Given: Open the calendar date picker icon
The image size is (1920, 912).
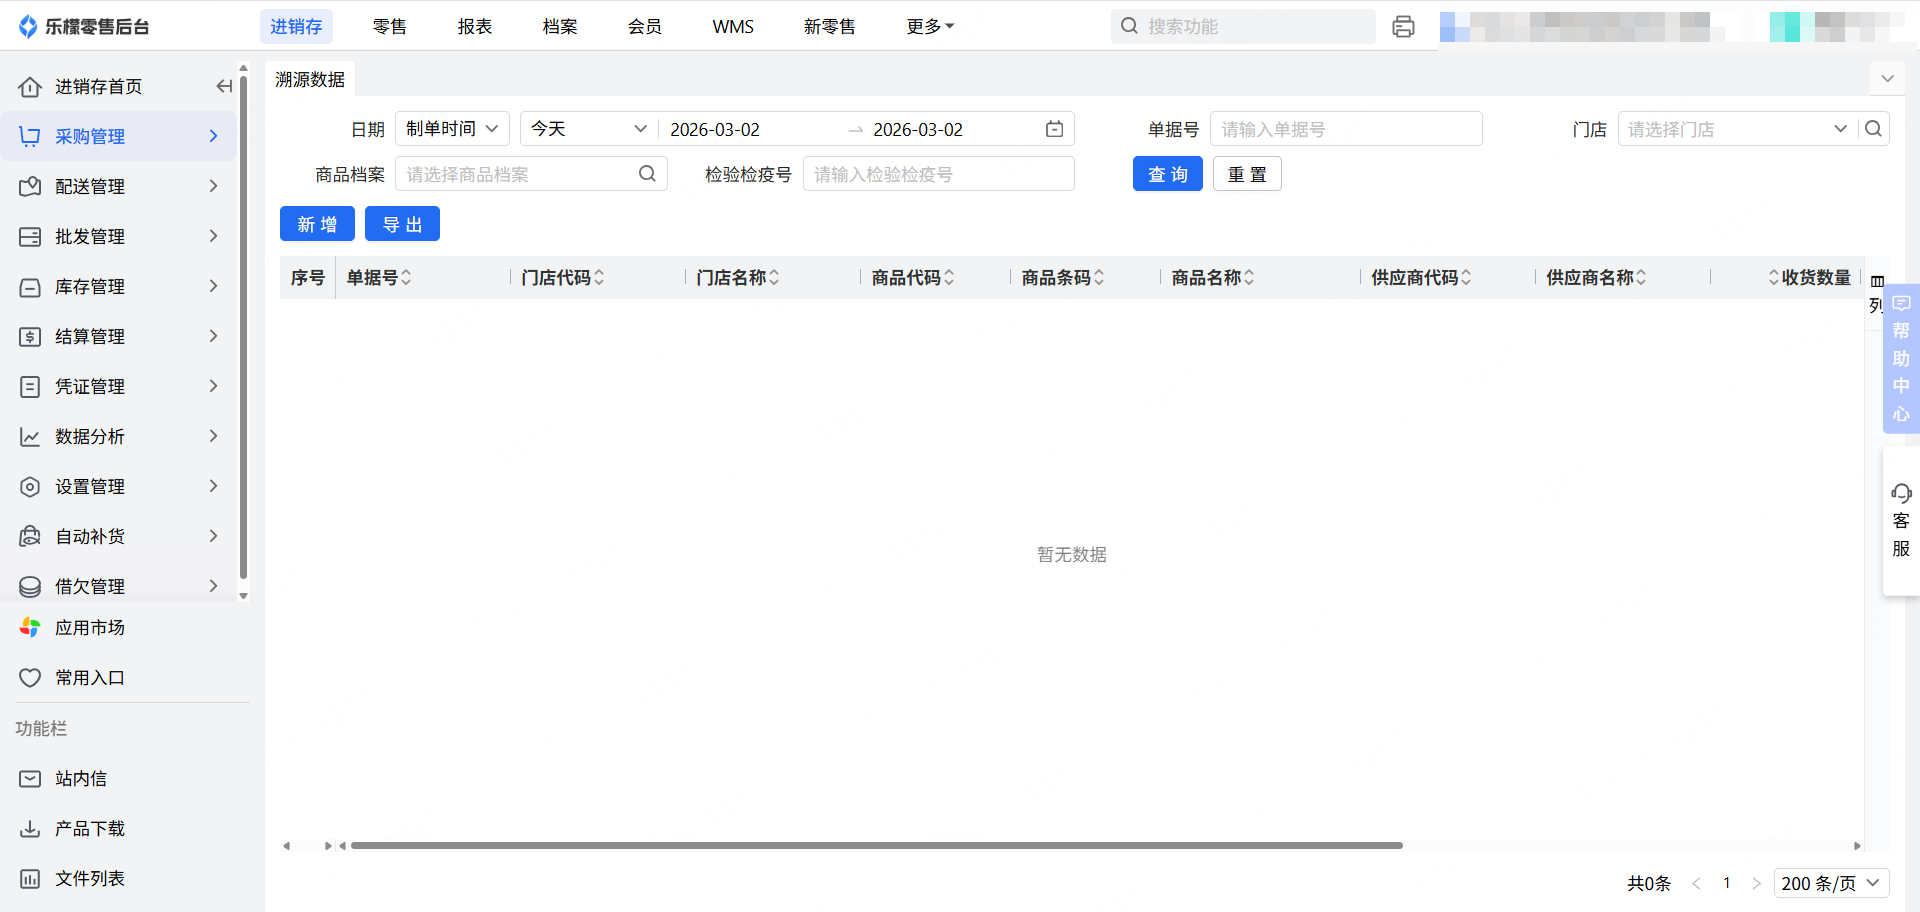Looking at the screenshot, I should (x=1054, y=129).
